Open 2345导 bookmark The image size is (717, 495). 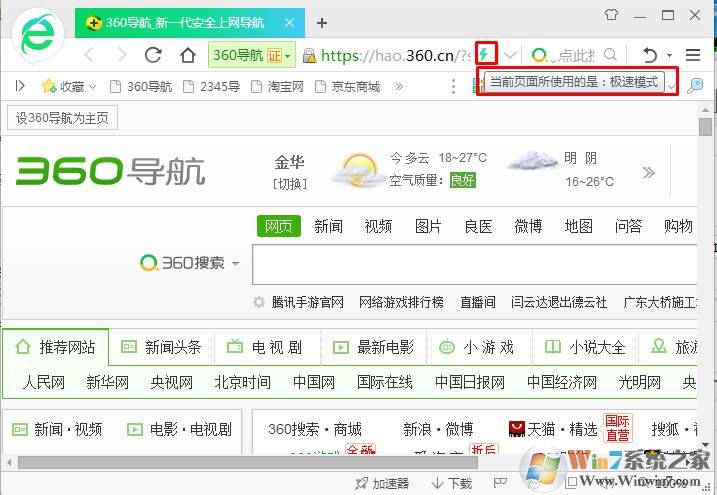click(x=212, y=86)
